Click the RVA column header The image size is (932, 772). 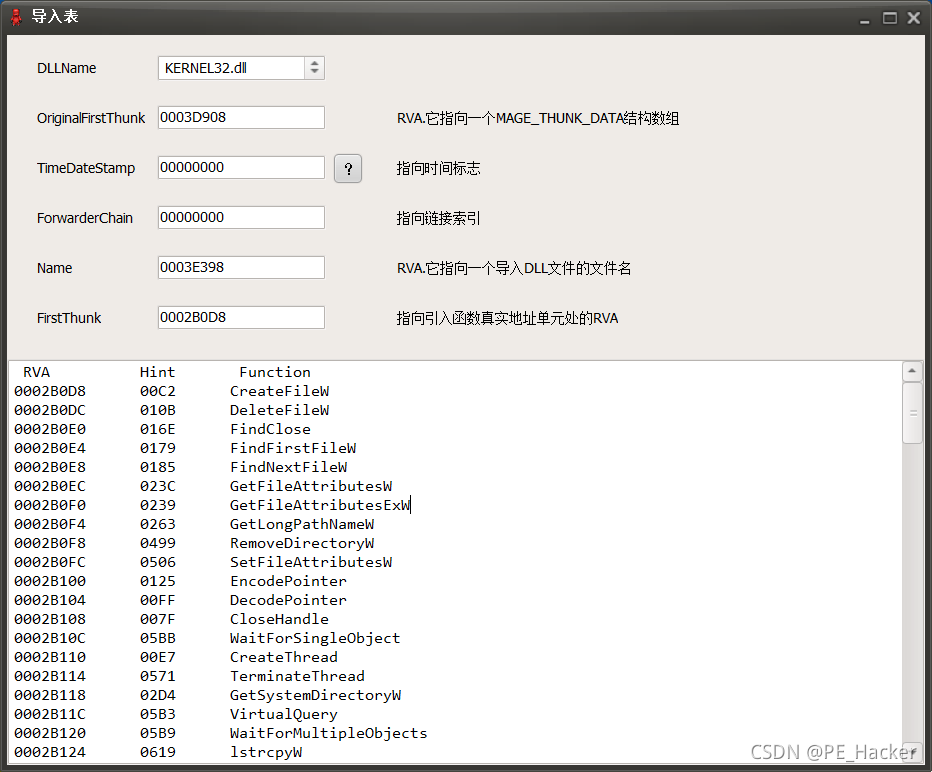[x=36, y=372]
